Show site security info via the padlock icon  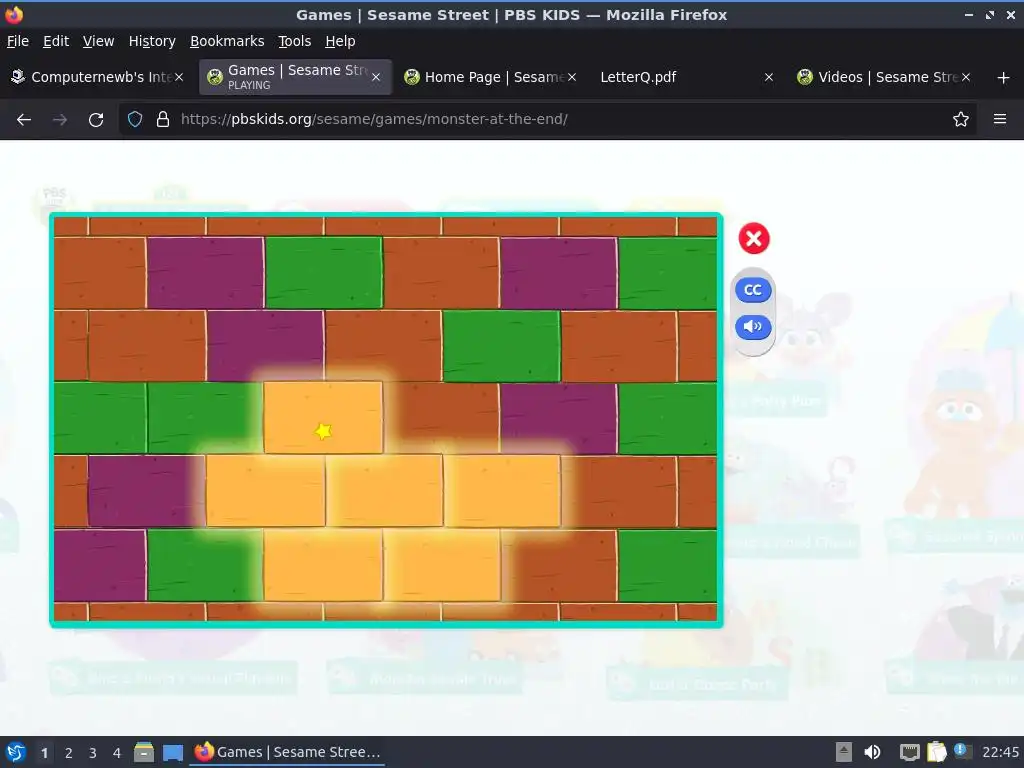pos(163,120)
